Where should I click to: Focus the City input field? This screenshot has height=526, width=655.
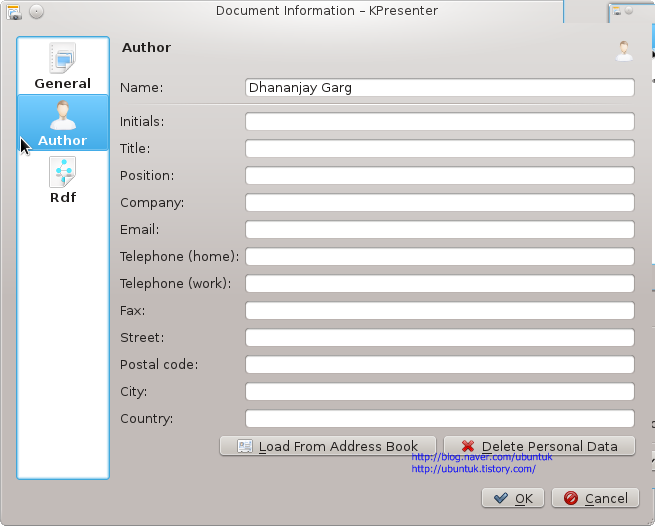pyautogui.click(x=439, y=391)
